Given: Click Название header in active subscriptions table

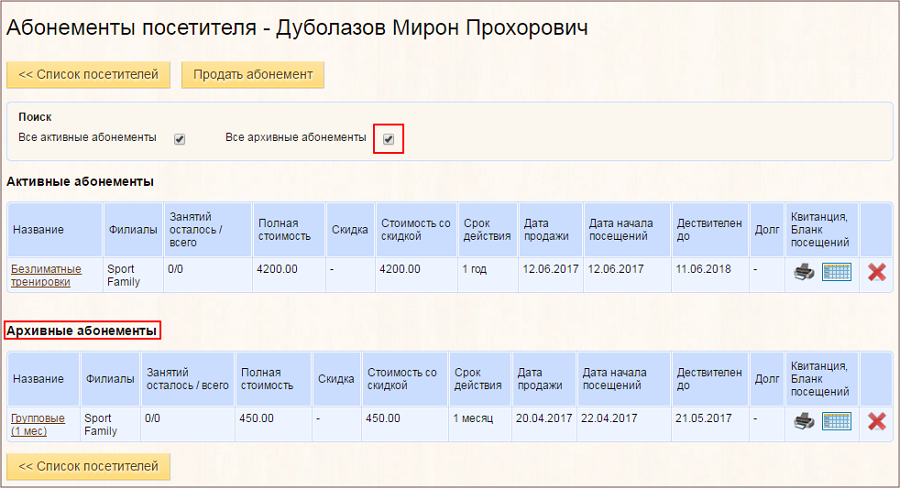Looking at the screenshot, I should (x=38, y=230).
